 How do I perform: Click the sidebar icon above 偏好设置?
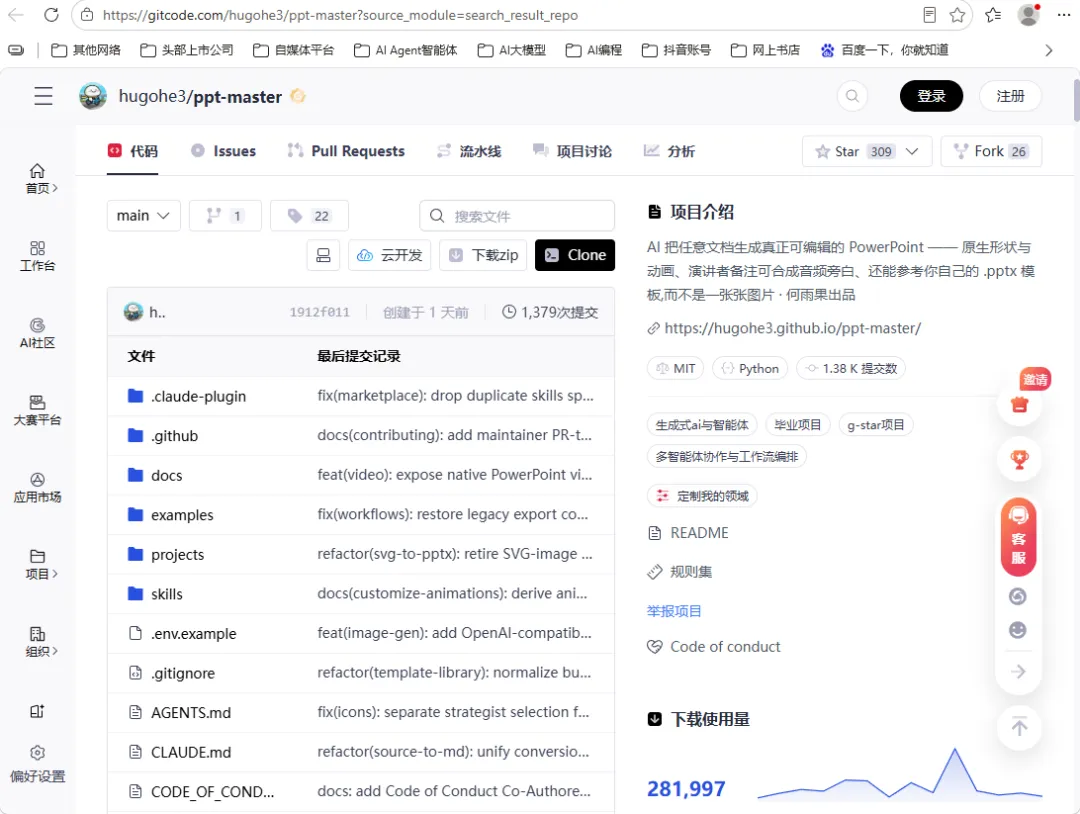click(38, 711)
